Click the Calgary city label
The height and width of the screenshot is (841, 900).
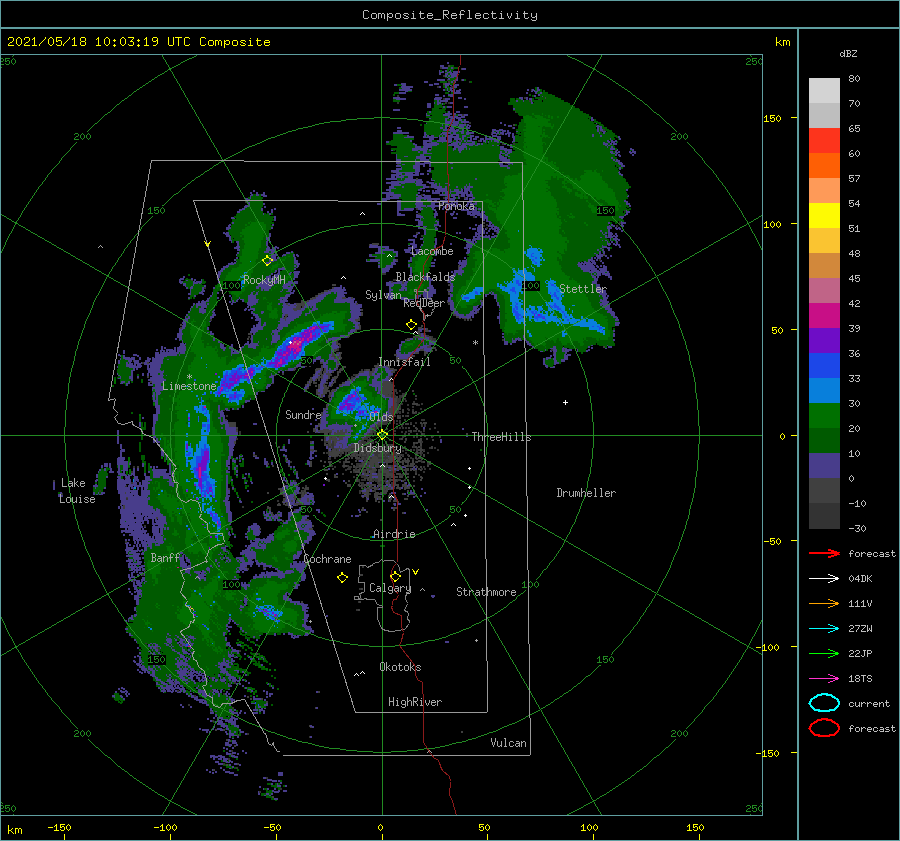390,588
